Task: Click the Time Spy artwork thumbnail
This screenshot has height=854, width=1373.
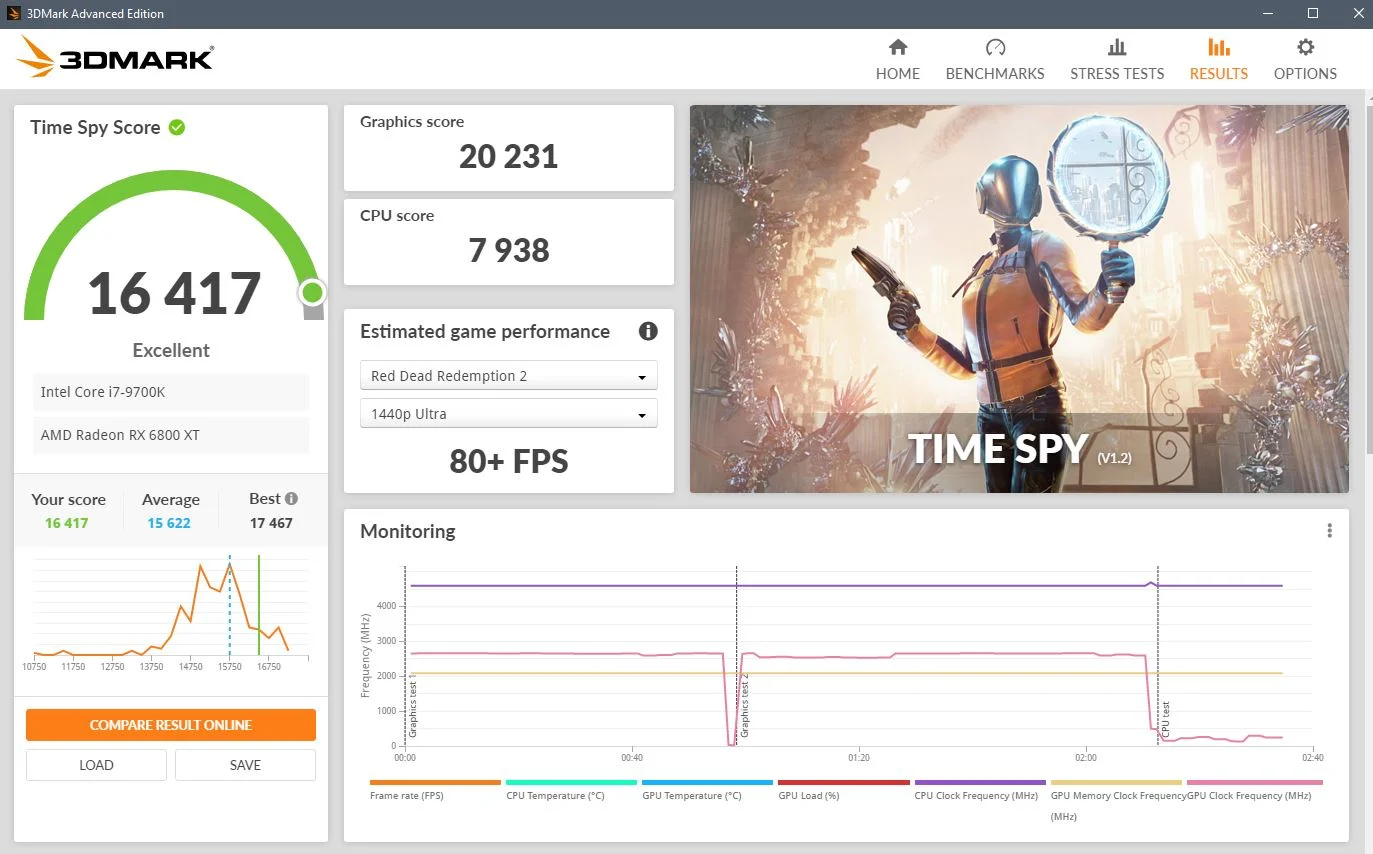Action: (1019, 299)
